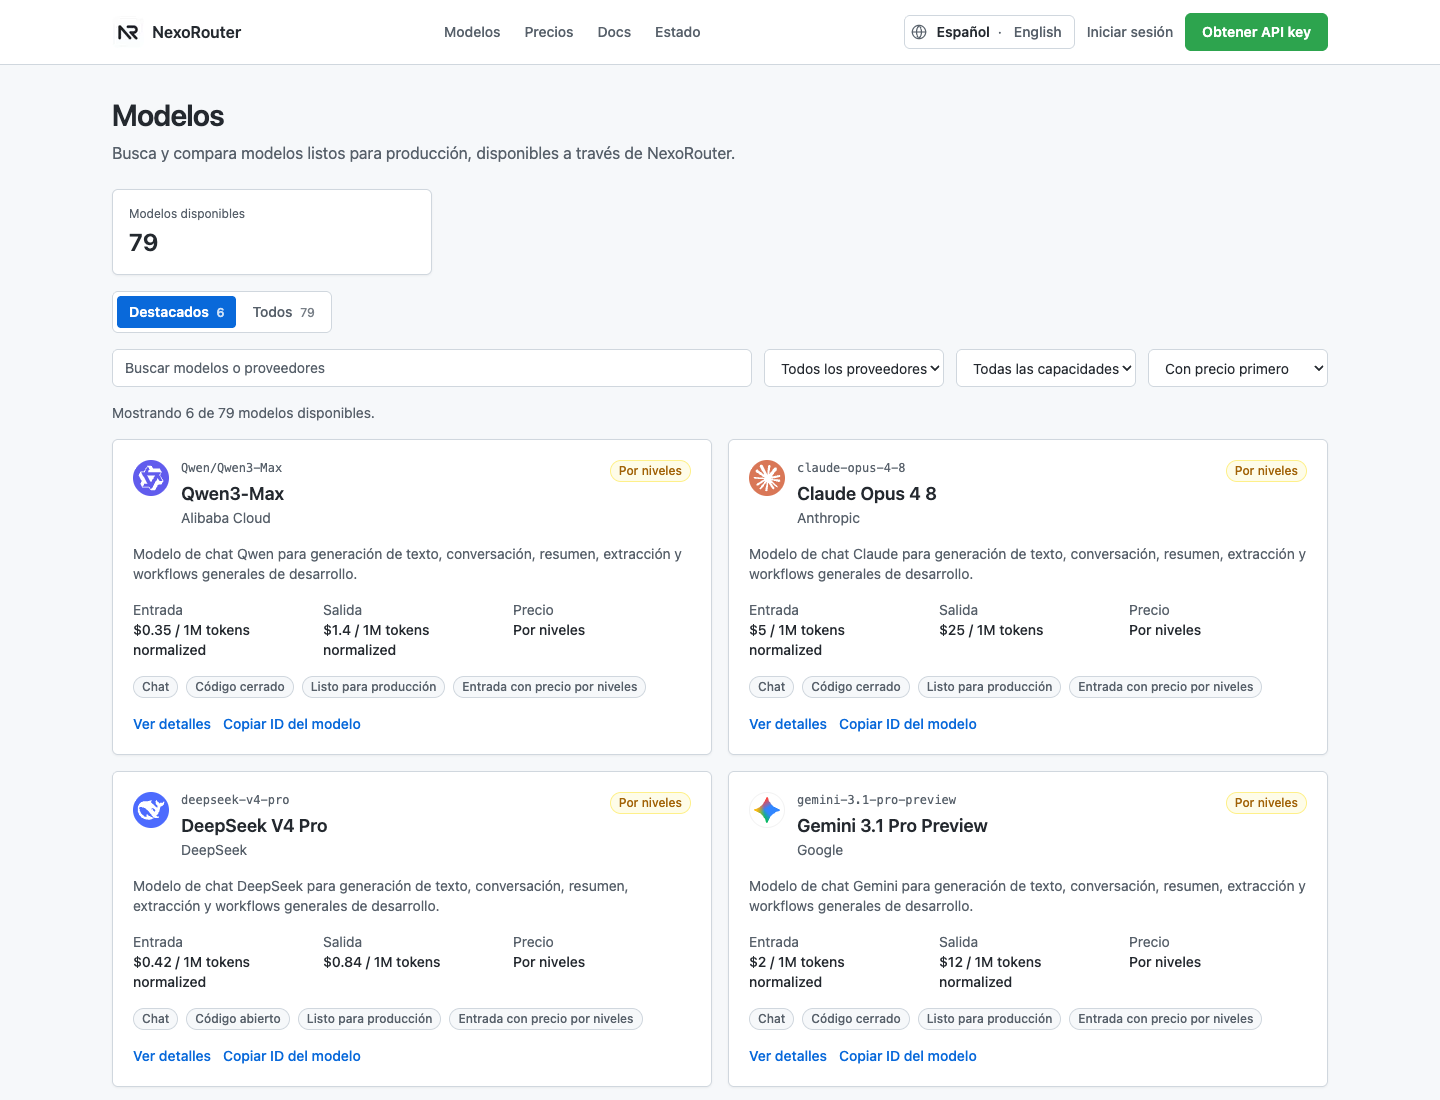
Task: Click the gemini-3.1-pro-preview model ID text
Action: [x=876, y=800]
